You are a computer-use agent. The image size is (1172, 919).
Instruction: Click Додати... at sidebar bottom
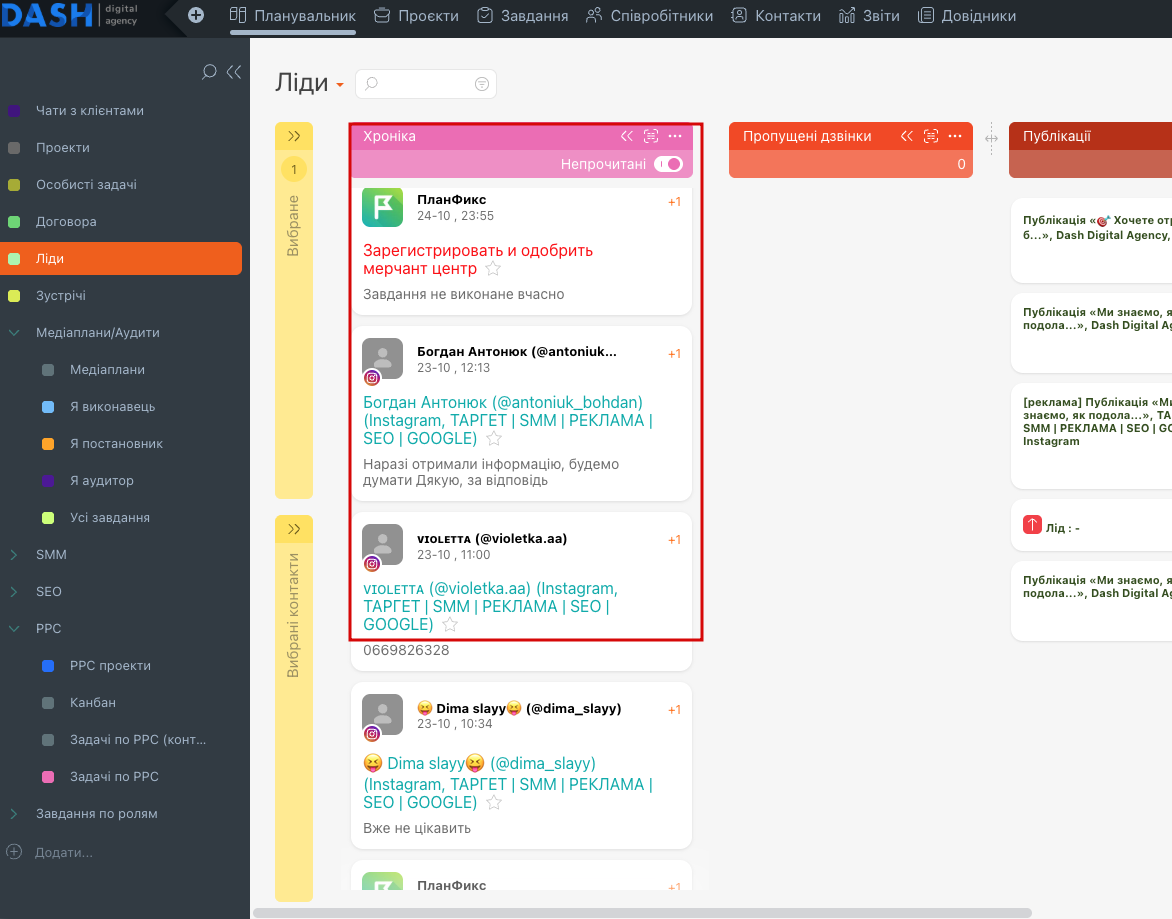point(64,853)
